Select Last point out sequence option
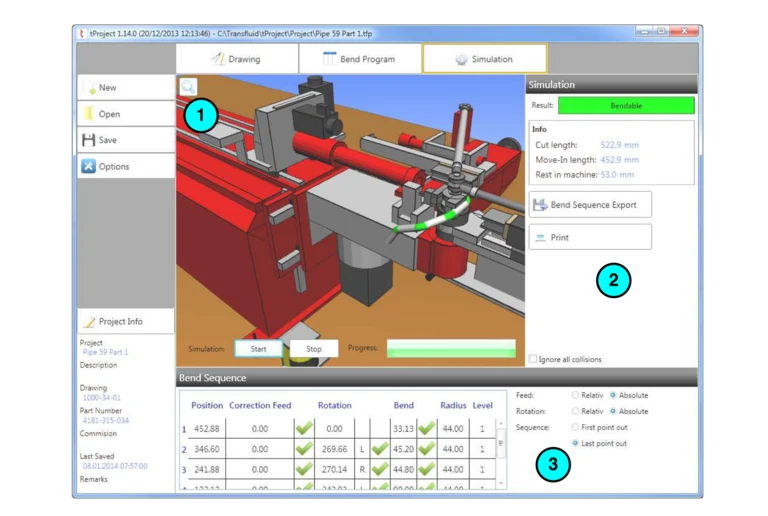Screen dimensions: 768x516 pyautogui.click(x=575, y=442)
